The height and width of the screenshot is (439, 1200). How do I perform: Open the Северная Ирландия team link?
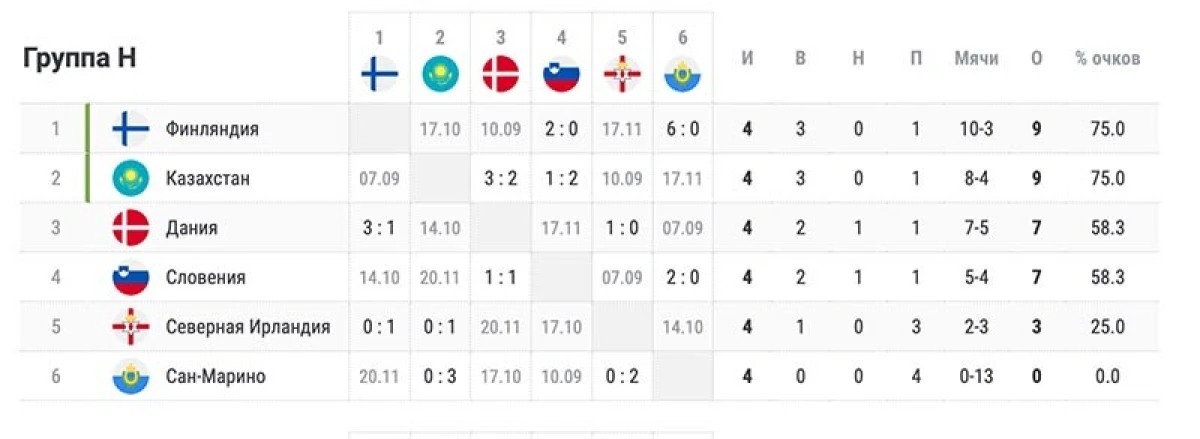pyautogui.click(x=248, y=327)
